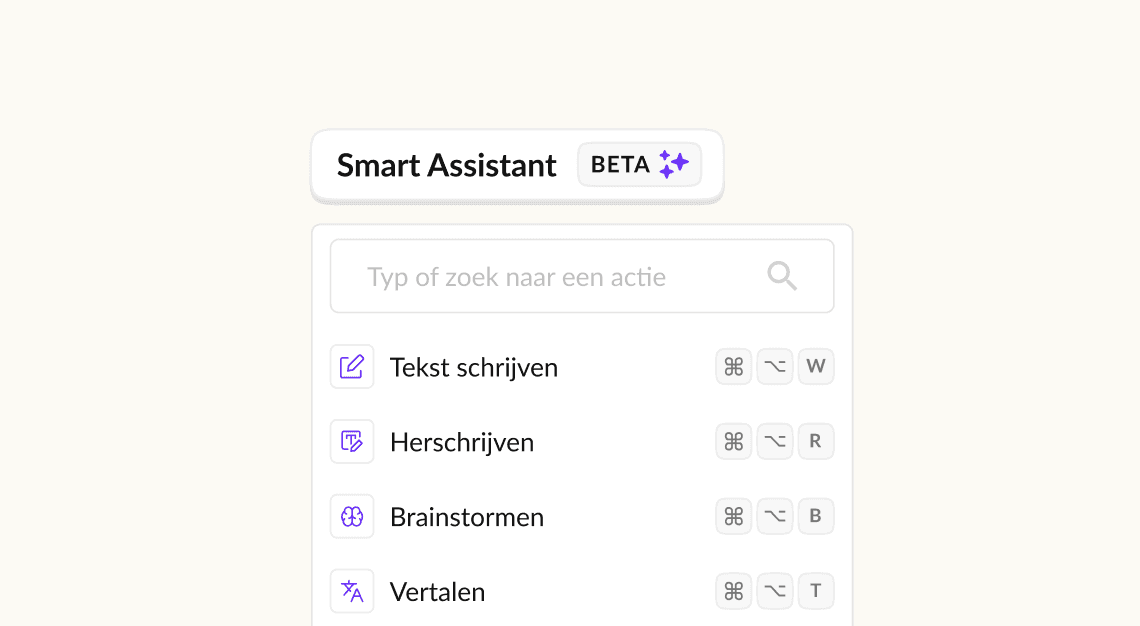Click the purple sparkles icon beside BETA

[x=673, y=164]
